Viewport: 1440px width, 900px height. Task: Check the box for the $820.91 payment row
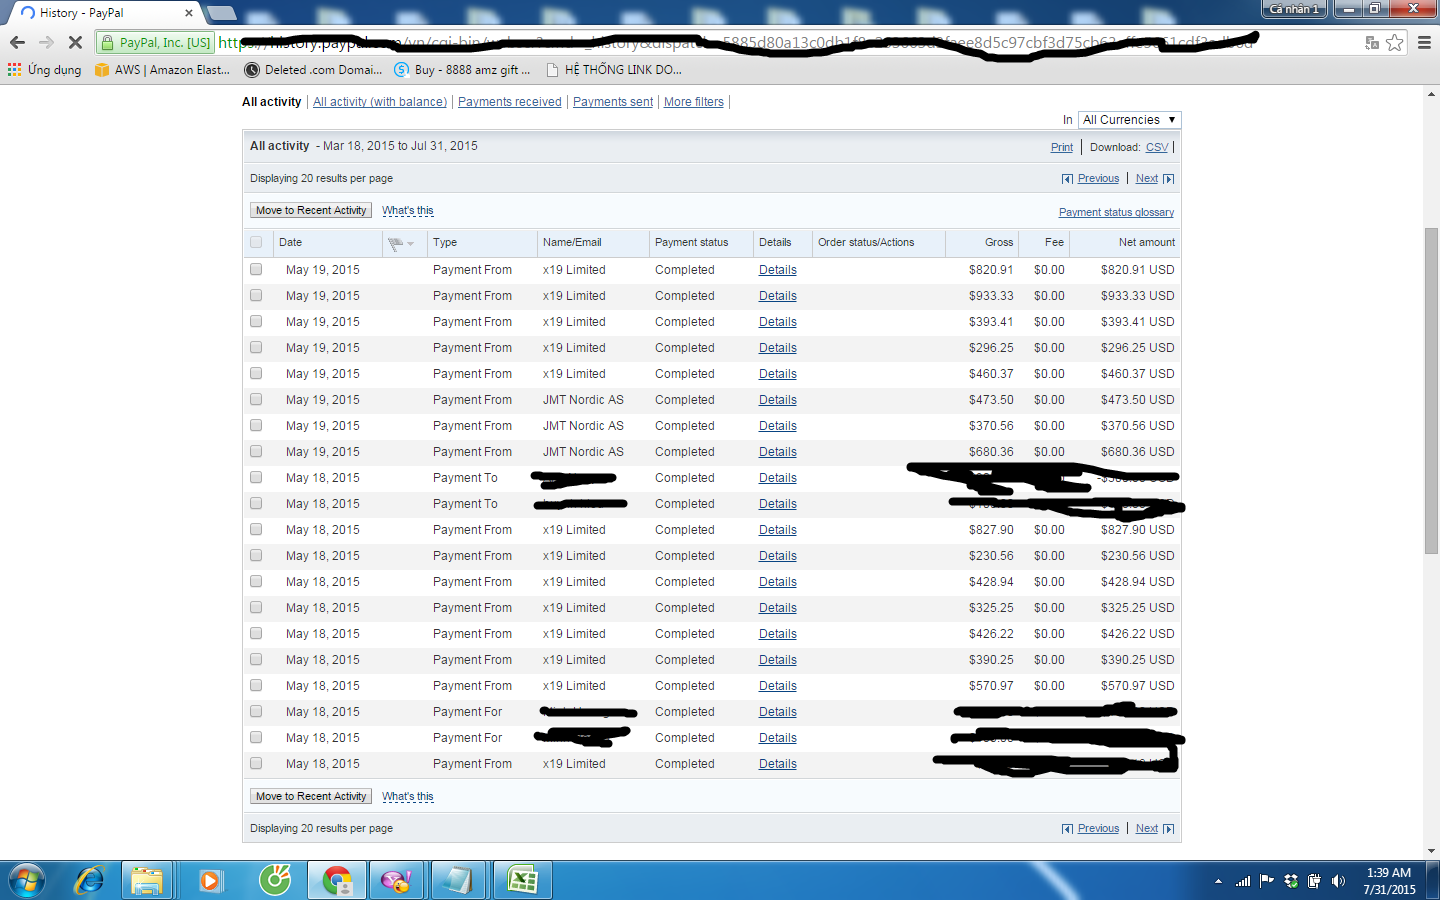pyautogui.click(x=256, y=270)
